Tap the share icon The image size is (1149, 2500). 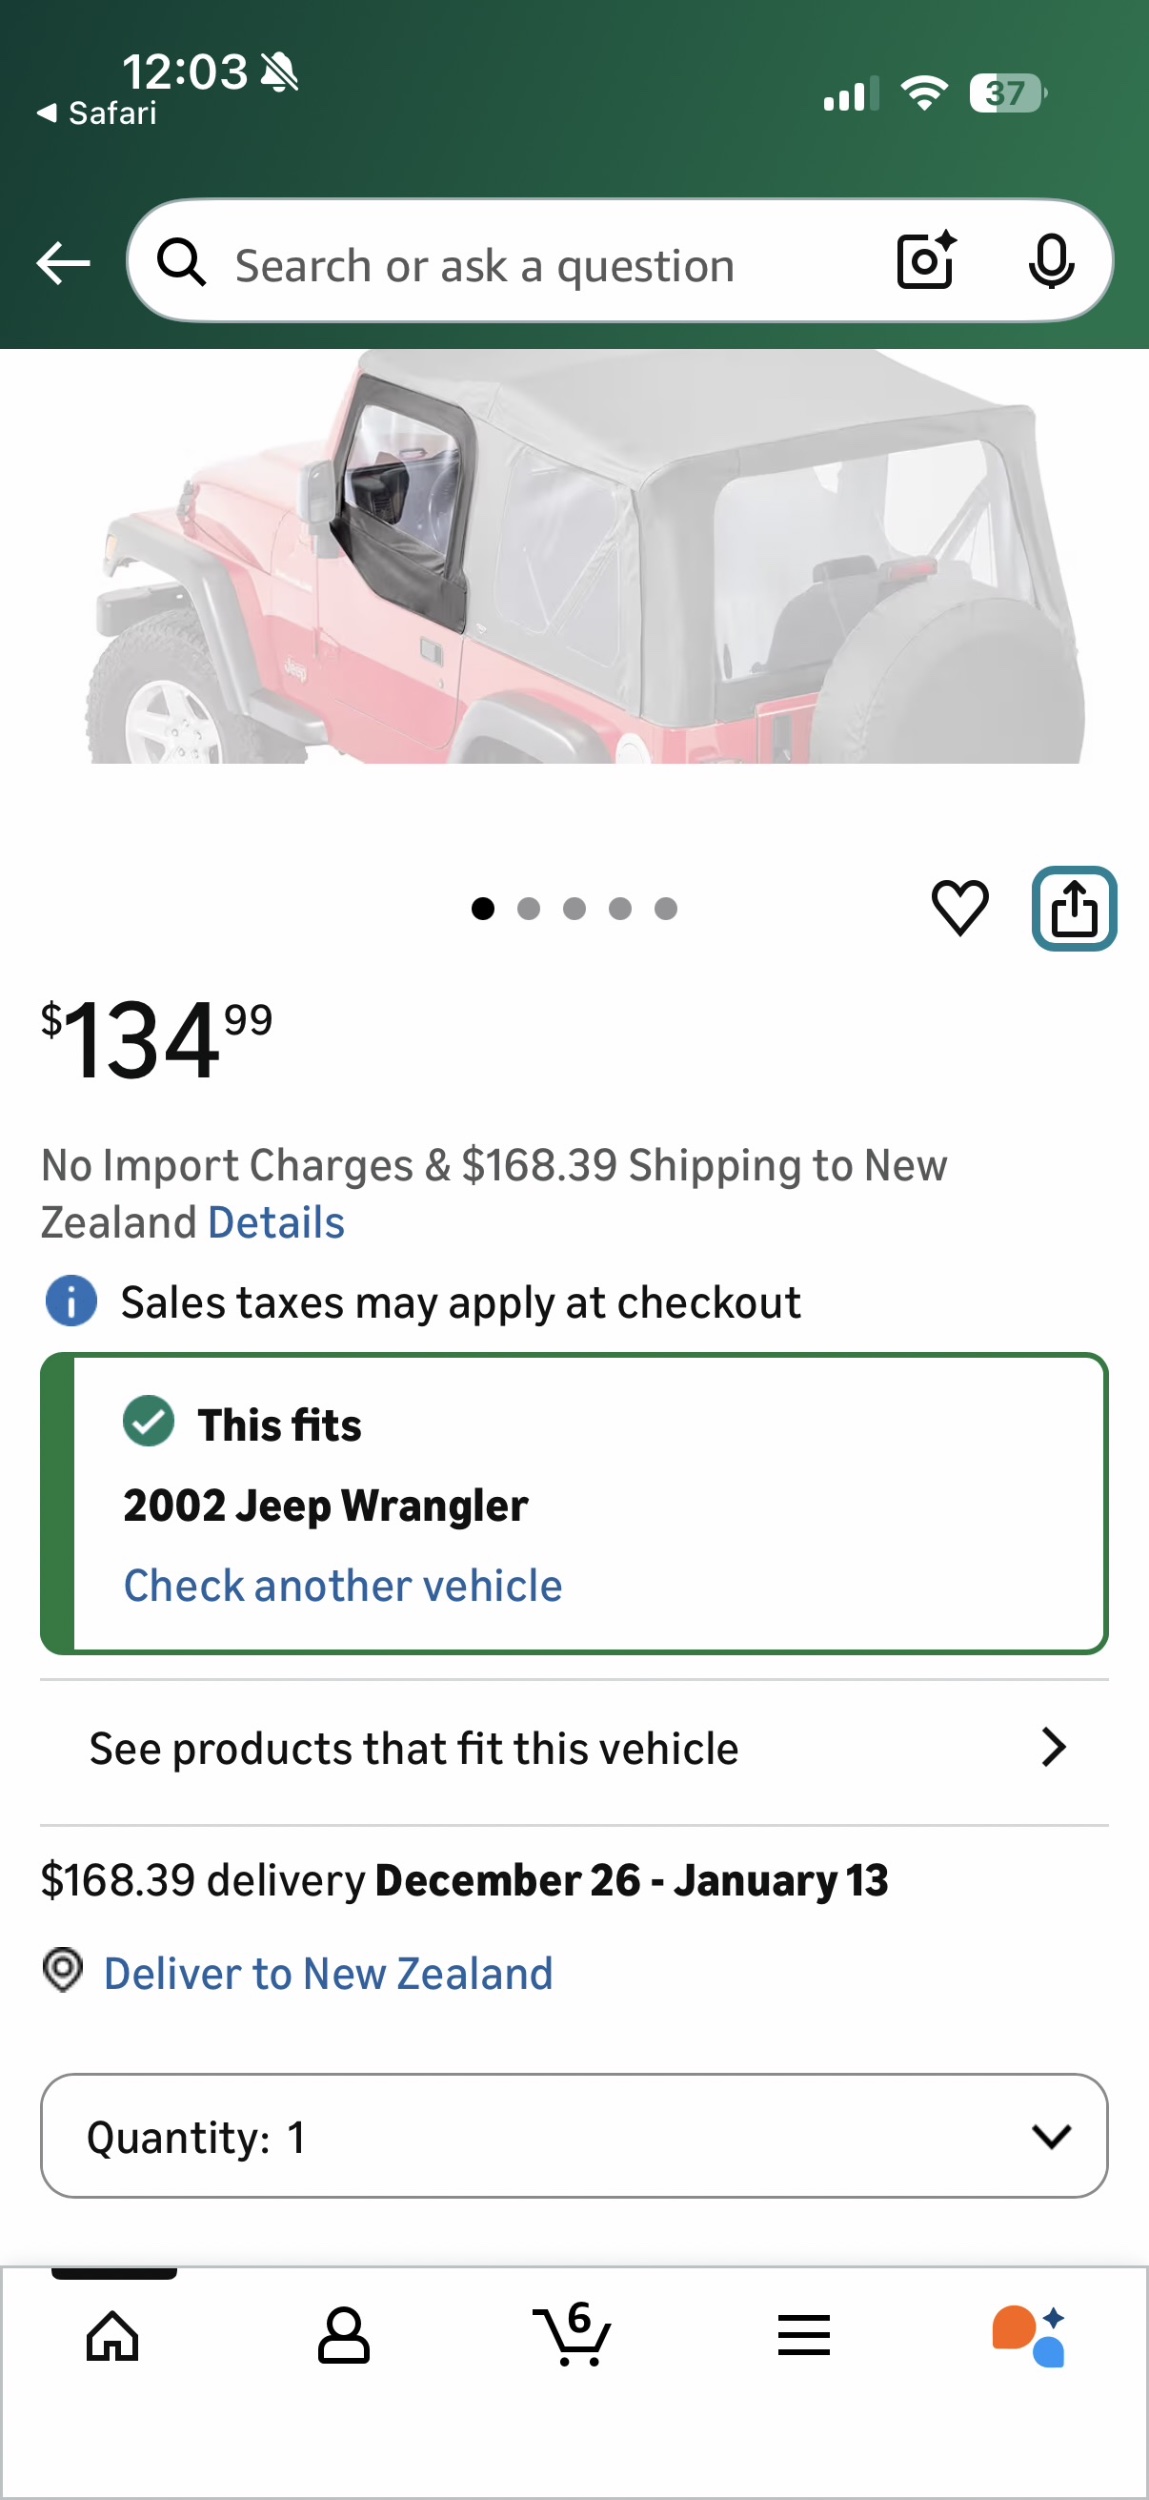click(1074, 908)
